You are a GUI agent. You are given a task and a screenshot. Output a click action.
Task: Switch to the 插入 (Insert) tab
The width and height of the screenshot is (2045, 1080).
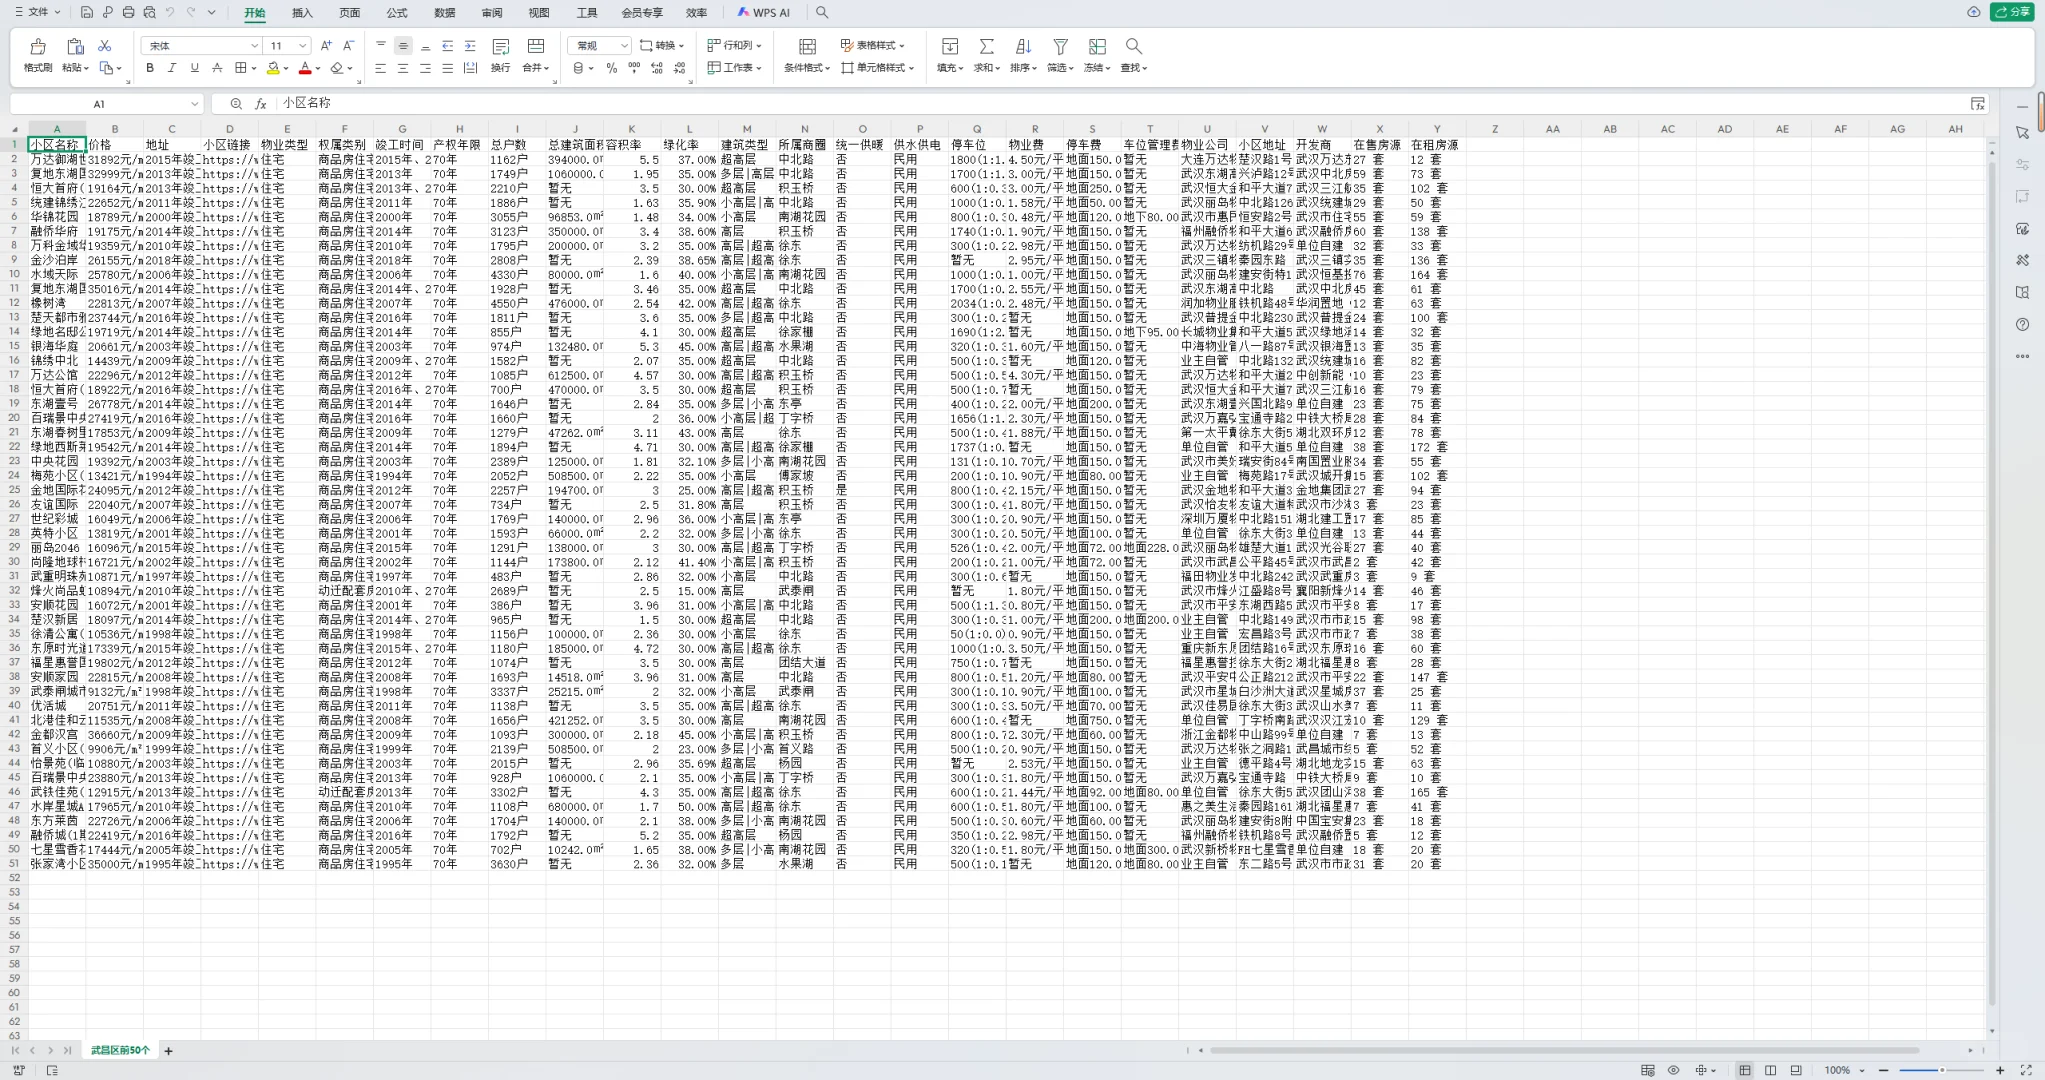click(x=302, y=13)
